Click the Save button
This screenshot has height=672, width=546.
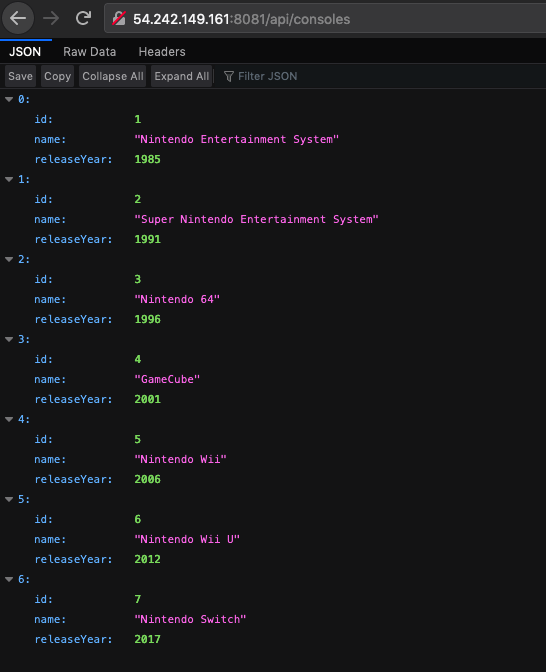[20, 76]
